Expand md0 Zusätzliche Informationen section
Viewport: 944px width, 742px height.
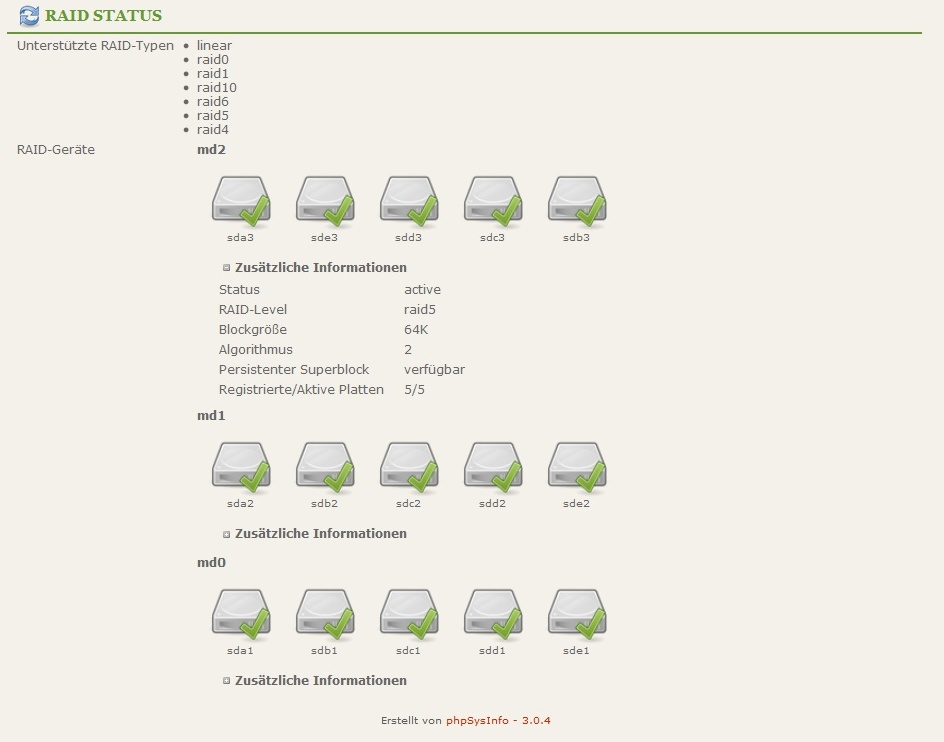tap(227, 681)
